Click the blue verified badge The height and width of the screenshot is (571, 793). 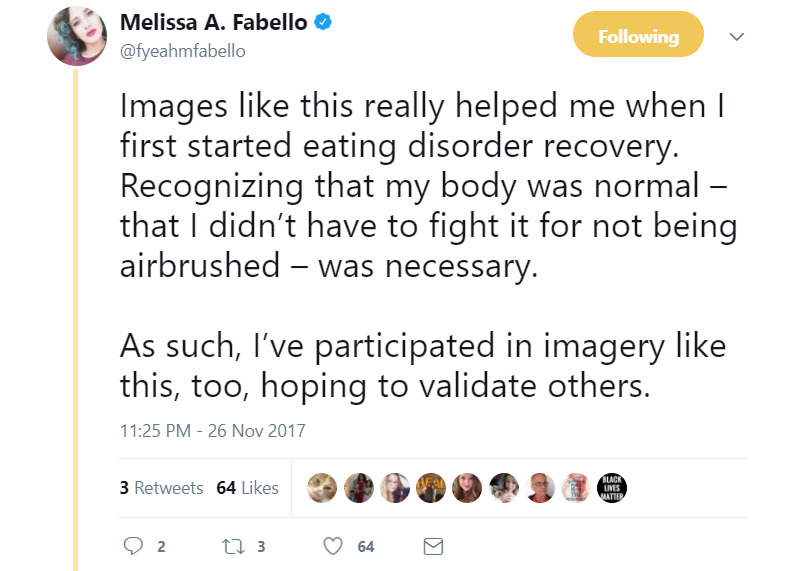click(323, 24)
